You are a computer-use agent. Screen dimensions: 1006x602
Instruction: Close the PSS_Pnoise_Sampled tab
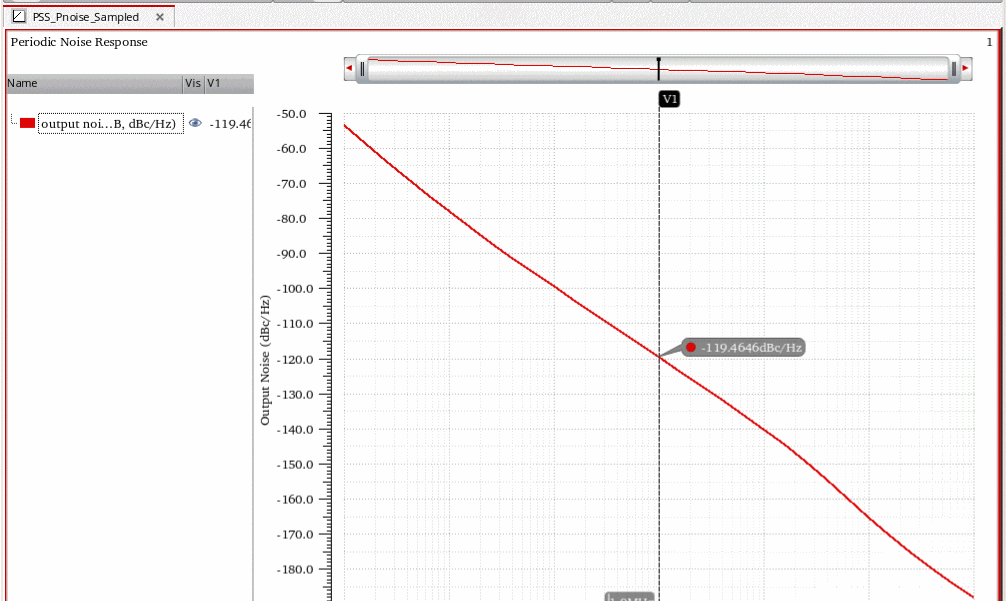point(160,17)
